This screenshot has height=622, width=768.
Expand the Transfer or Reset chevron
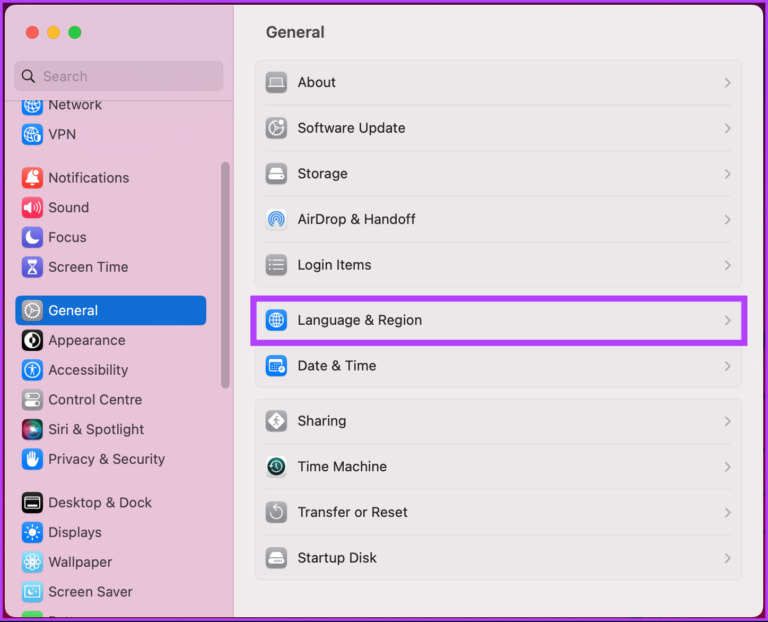(727, 512)
